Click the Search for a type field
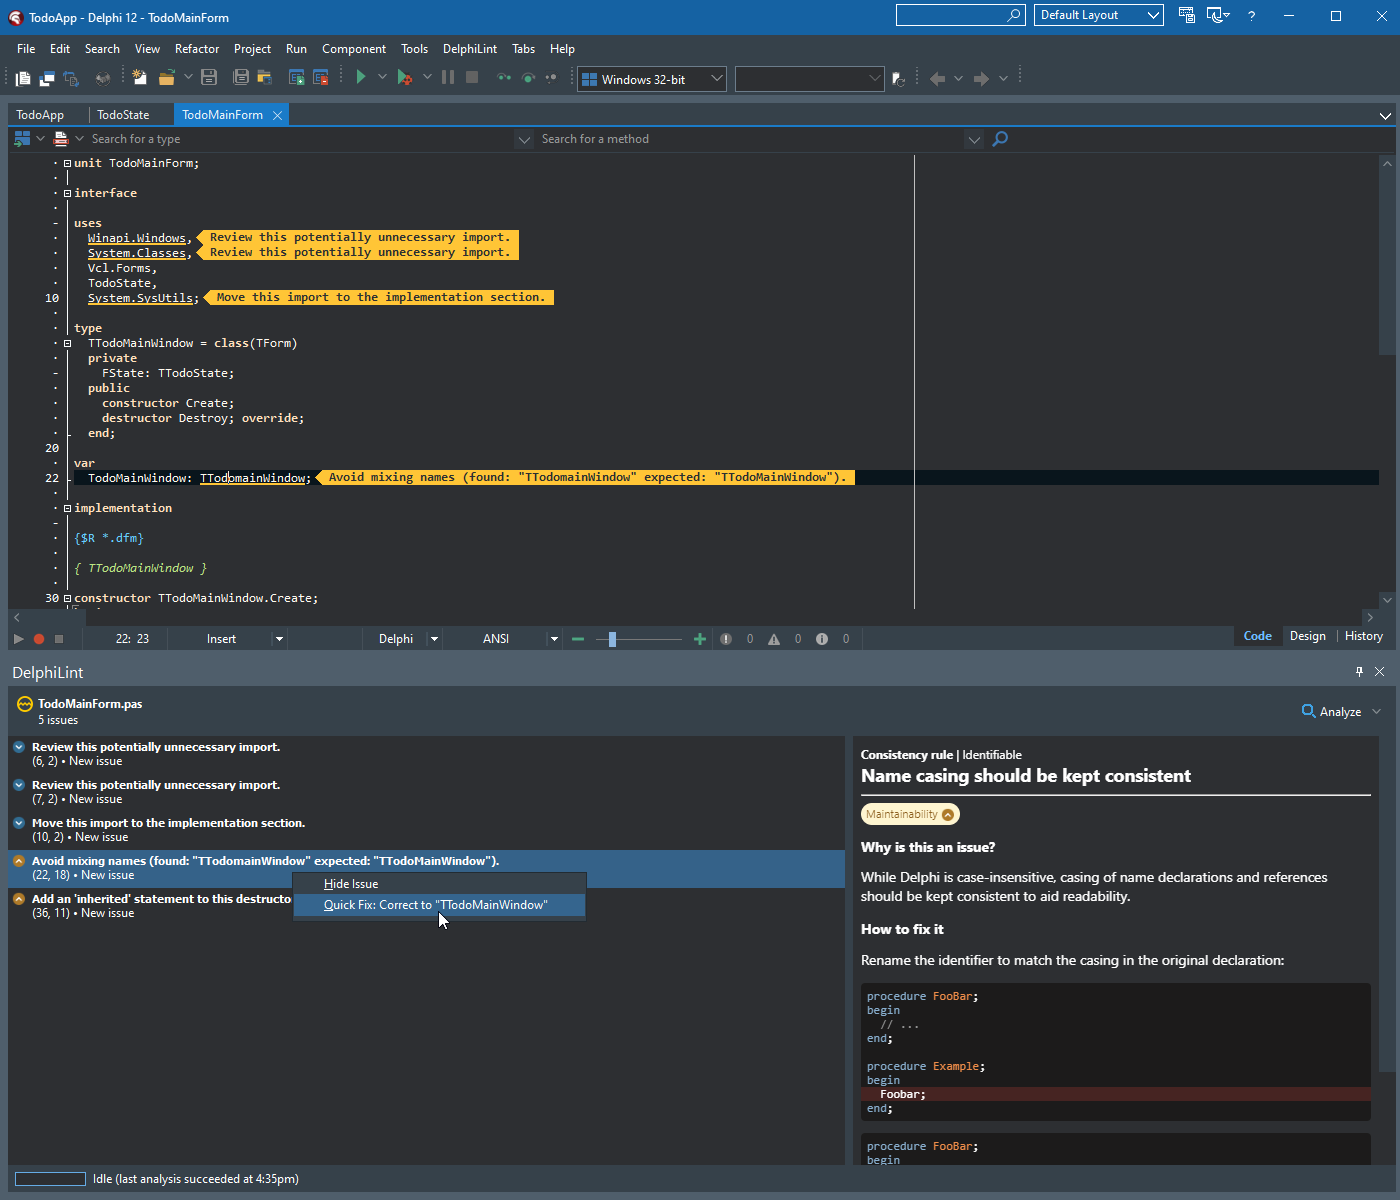Viewport: 1400px width, 1200px height. pyautogui.click(x=300, y=139)
